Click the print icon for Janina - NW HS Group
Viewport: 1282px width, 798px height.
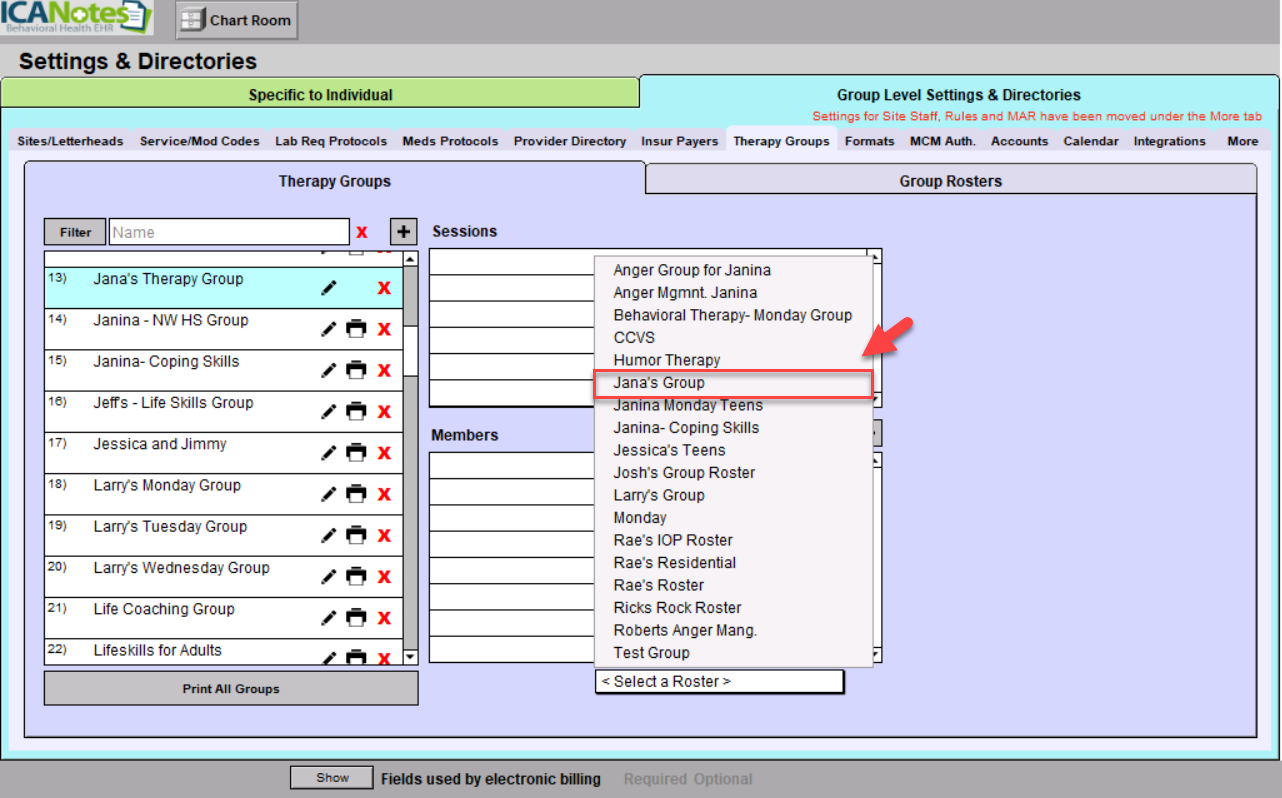click(356, 329)
